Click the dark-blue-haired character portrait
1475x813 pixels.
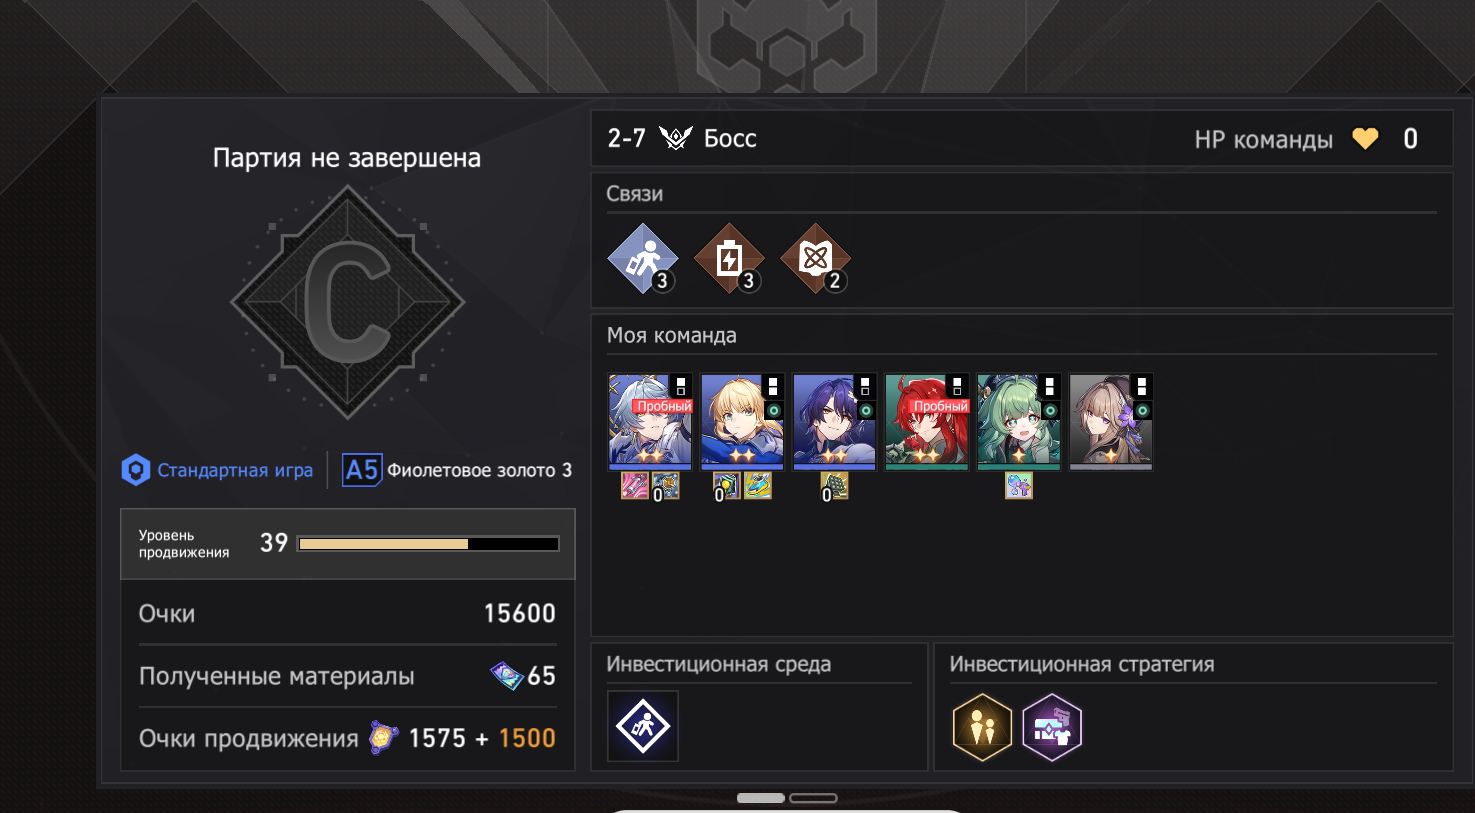click(834, 422)
